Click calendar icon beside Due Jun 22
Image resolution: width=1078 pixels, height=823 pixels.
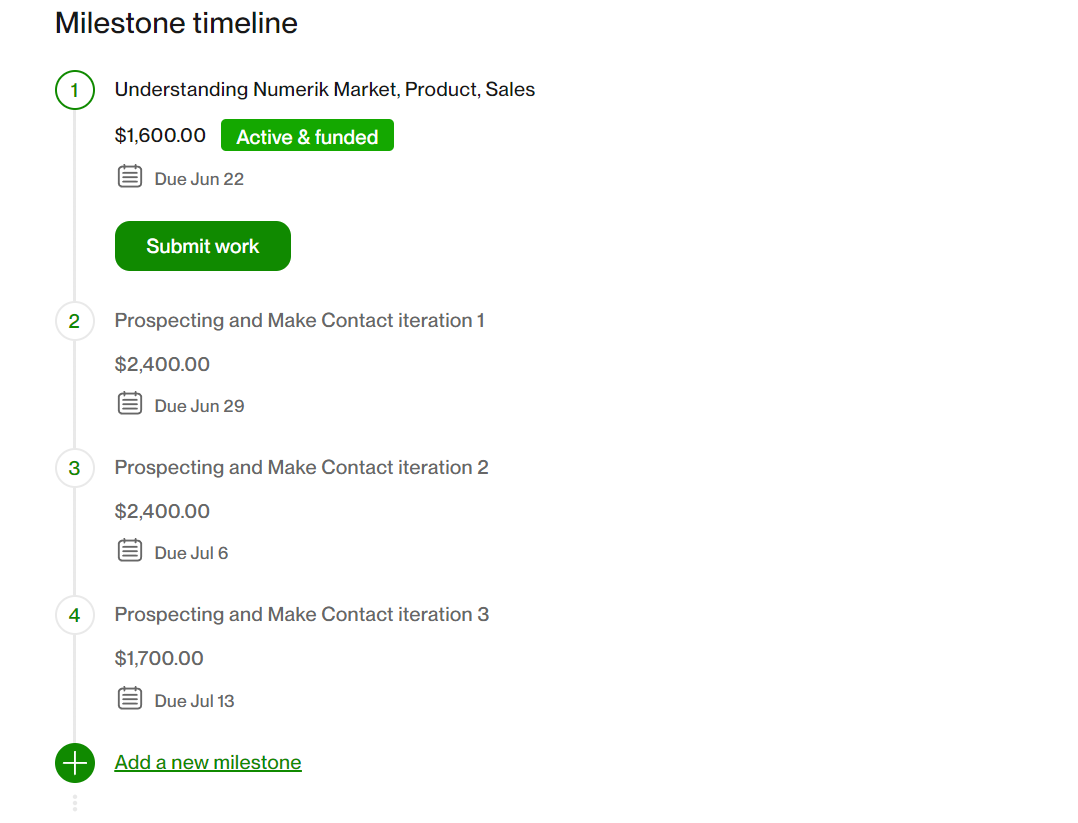coord(130,176)
